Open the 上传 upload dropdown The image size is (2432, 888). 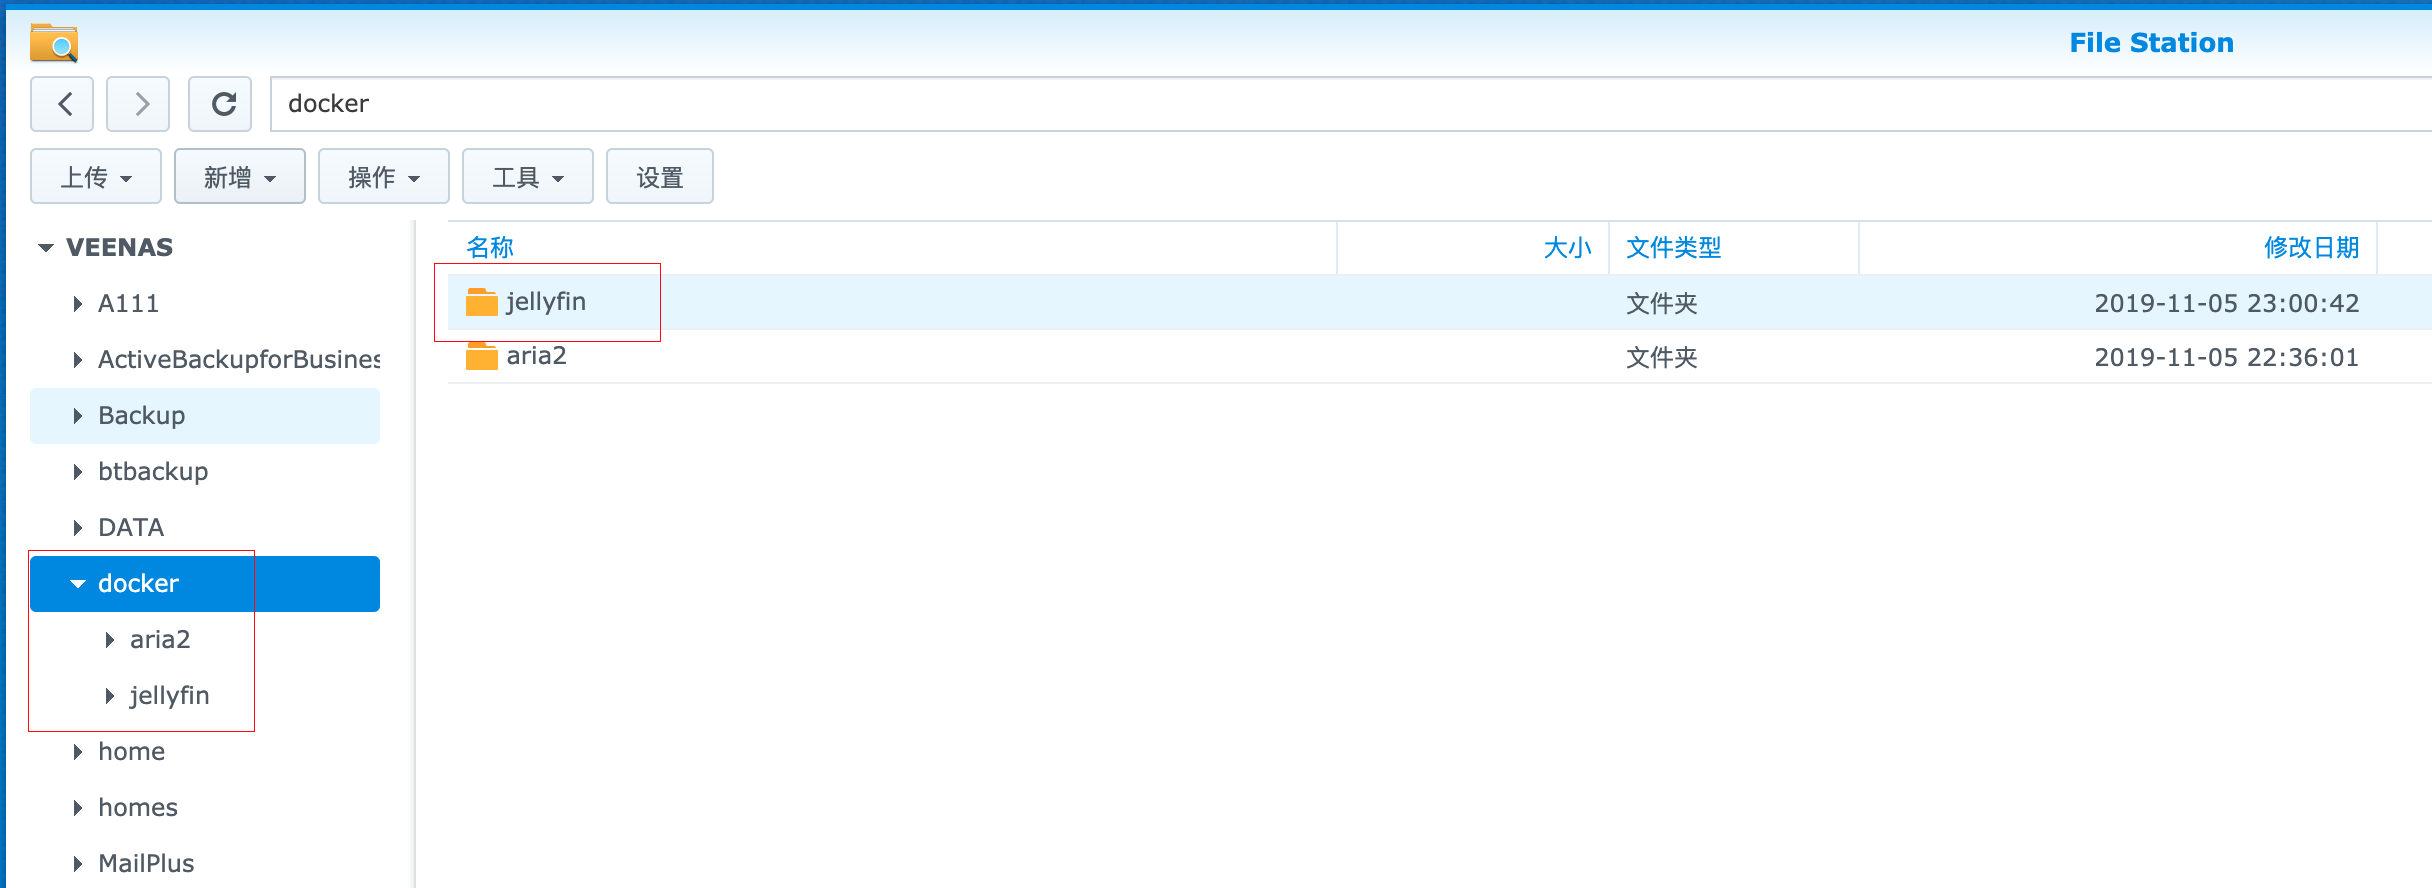96,177
